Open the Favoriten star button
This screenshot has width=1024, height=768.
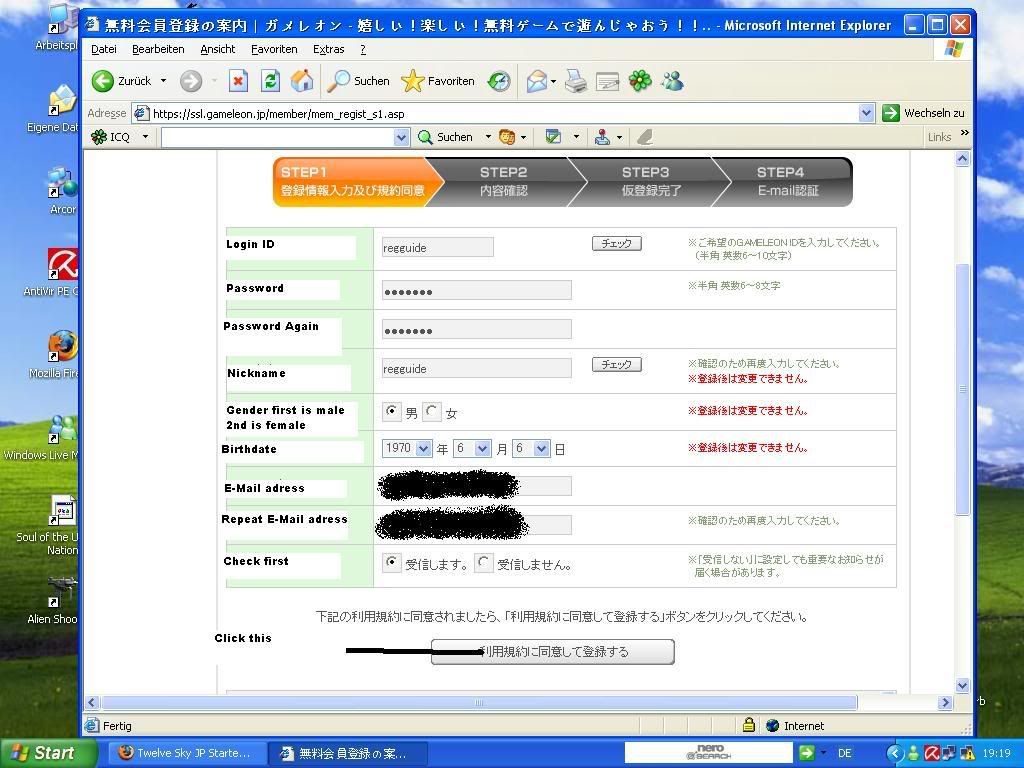coord(437,81)
